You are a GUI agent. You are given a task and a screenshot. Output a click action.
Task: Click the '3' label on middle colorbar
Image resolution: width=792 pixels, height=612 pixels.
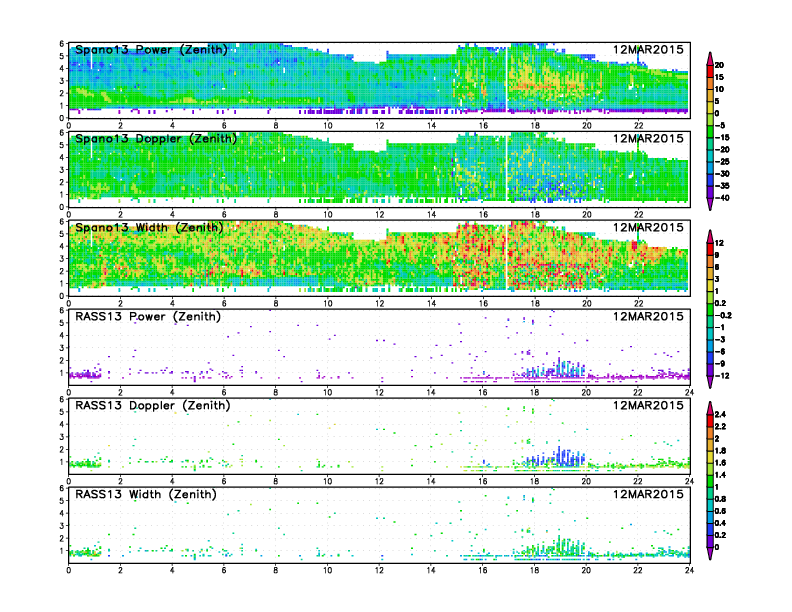[717, 279]
